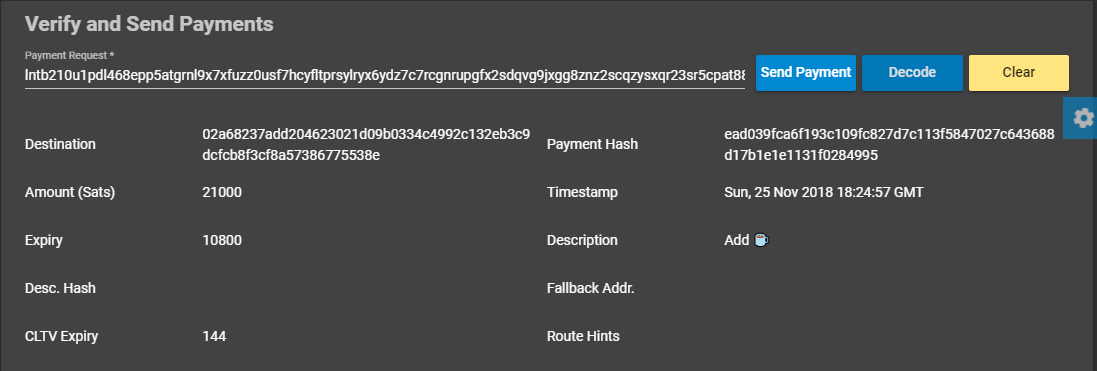1097x371 pixels.
Task: Click the 10800 expiry value
Action: 222,240
